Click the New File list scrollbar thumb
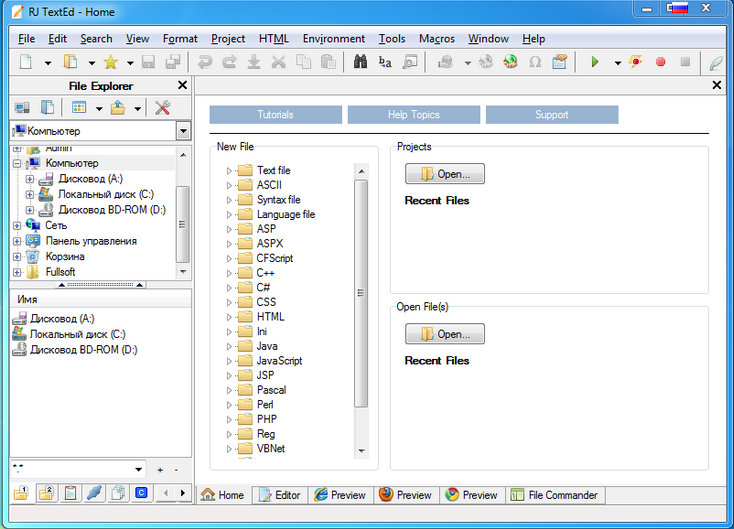This screenshot has width=734, height=529. [x=361, y=293]
